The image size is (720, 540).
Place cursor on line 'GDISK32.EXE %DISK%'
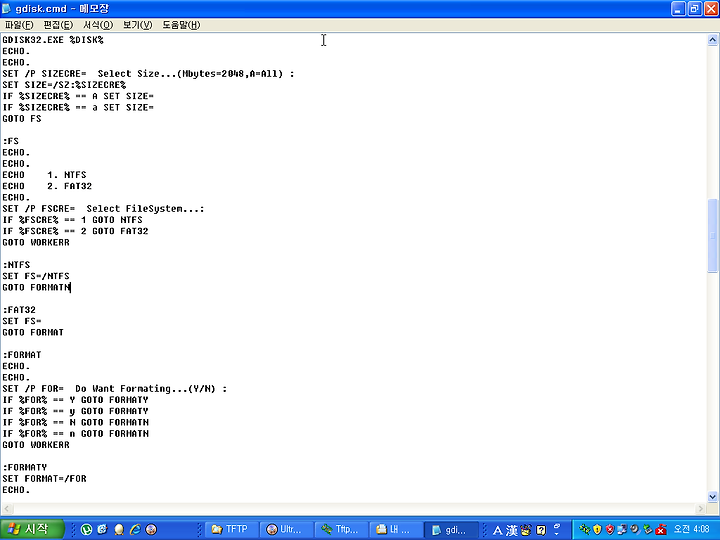coord(53,40)
